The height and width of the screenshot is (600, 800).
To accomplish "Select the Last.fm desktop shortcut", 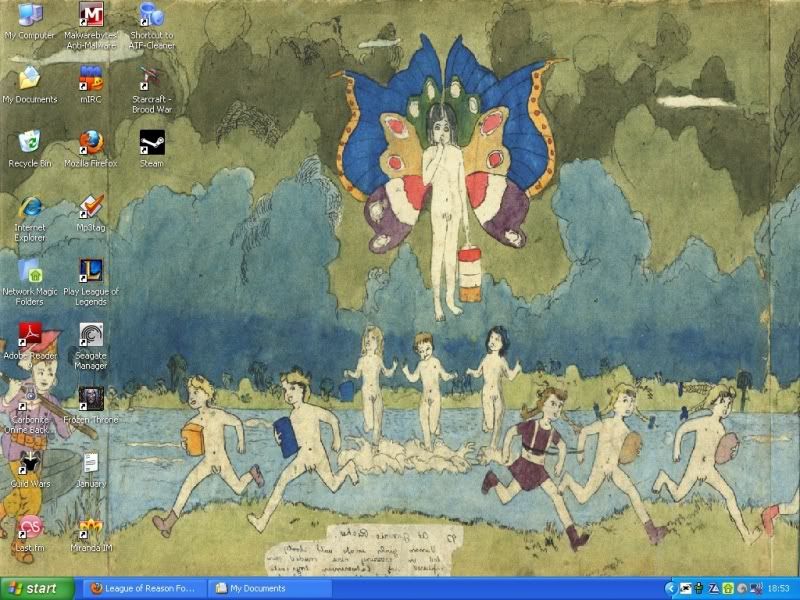I will (x=30, y=534).
